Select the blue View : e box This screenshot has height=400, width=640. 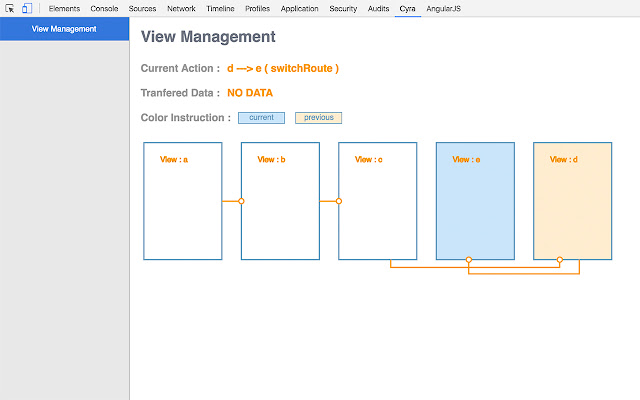click(x=475, y=201)
